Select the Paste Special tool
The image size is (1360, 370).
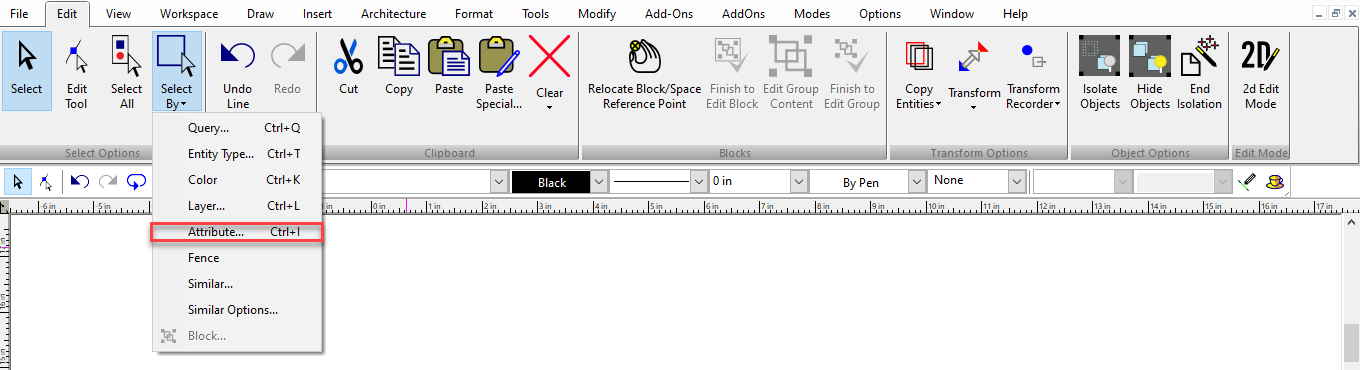499,70
